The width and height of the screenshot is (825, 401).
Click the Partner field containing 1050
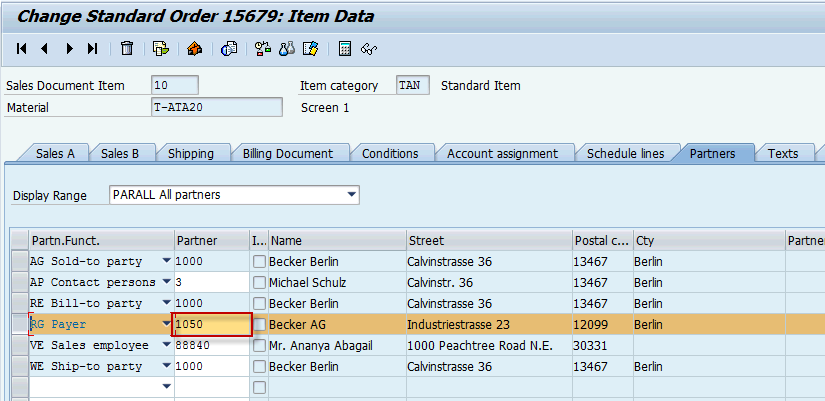[211, 325]
